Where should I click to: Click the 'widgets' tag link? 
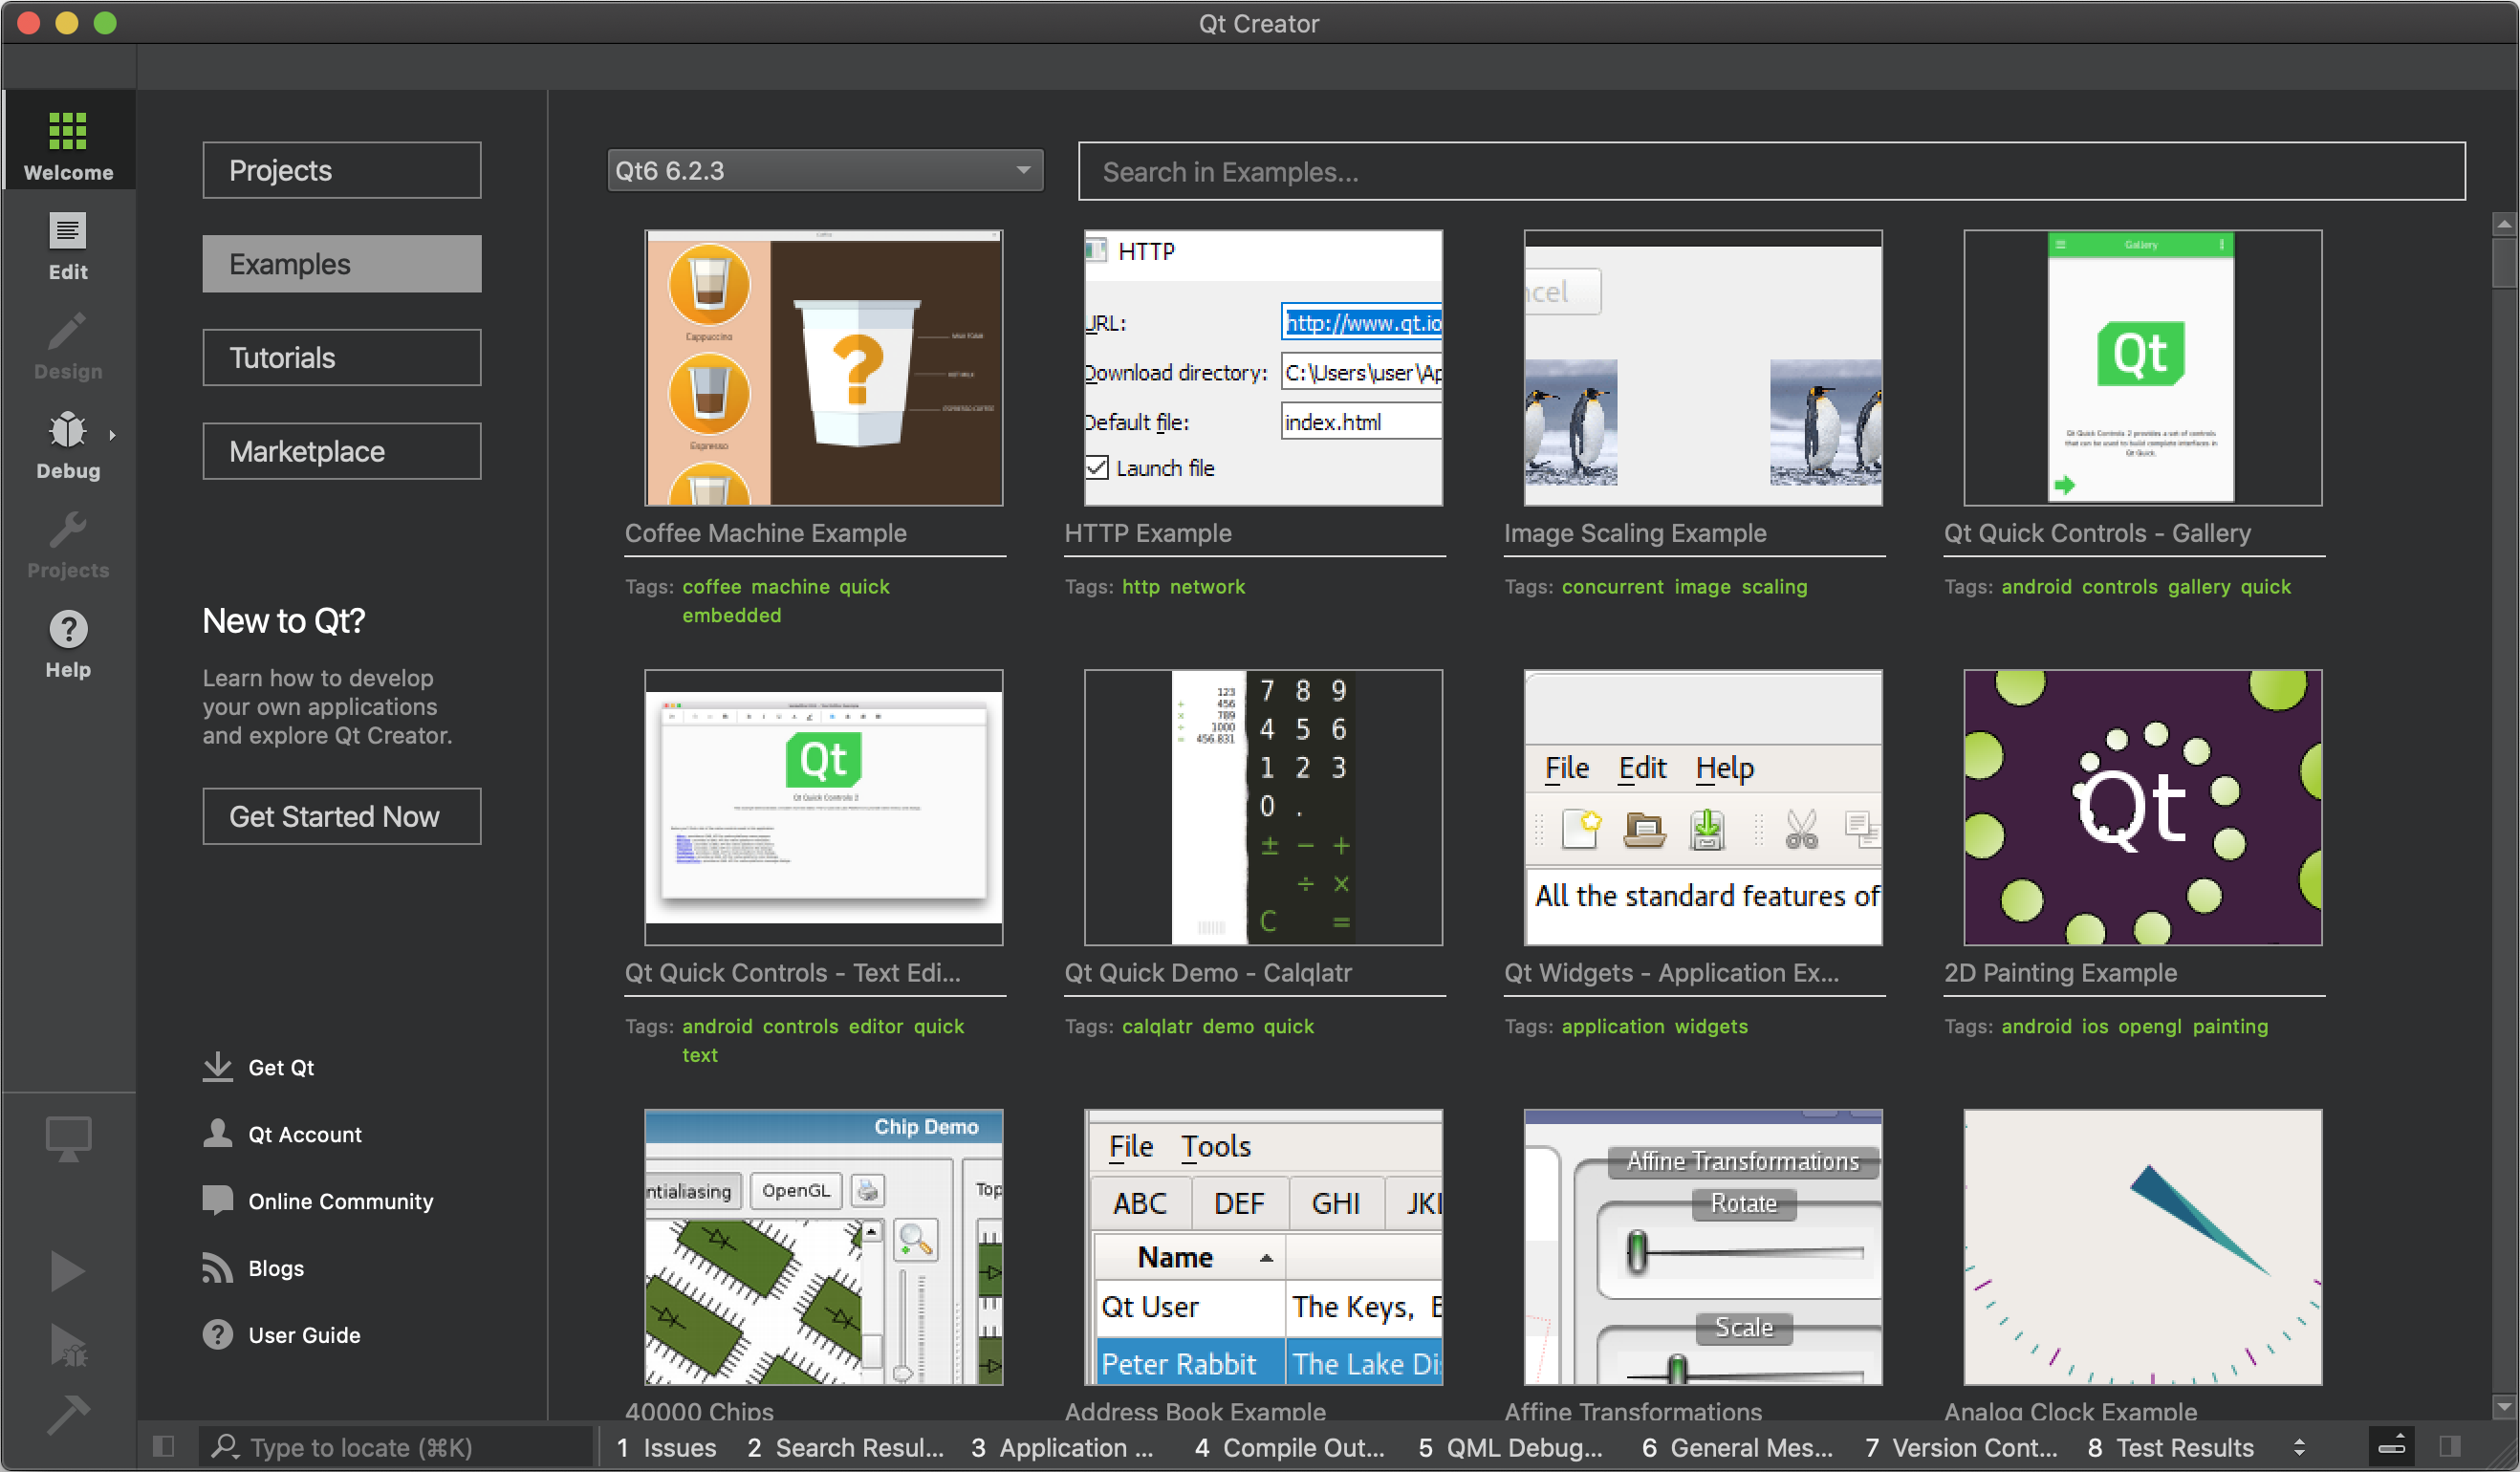tap(1712, 1027)
